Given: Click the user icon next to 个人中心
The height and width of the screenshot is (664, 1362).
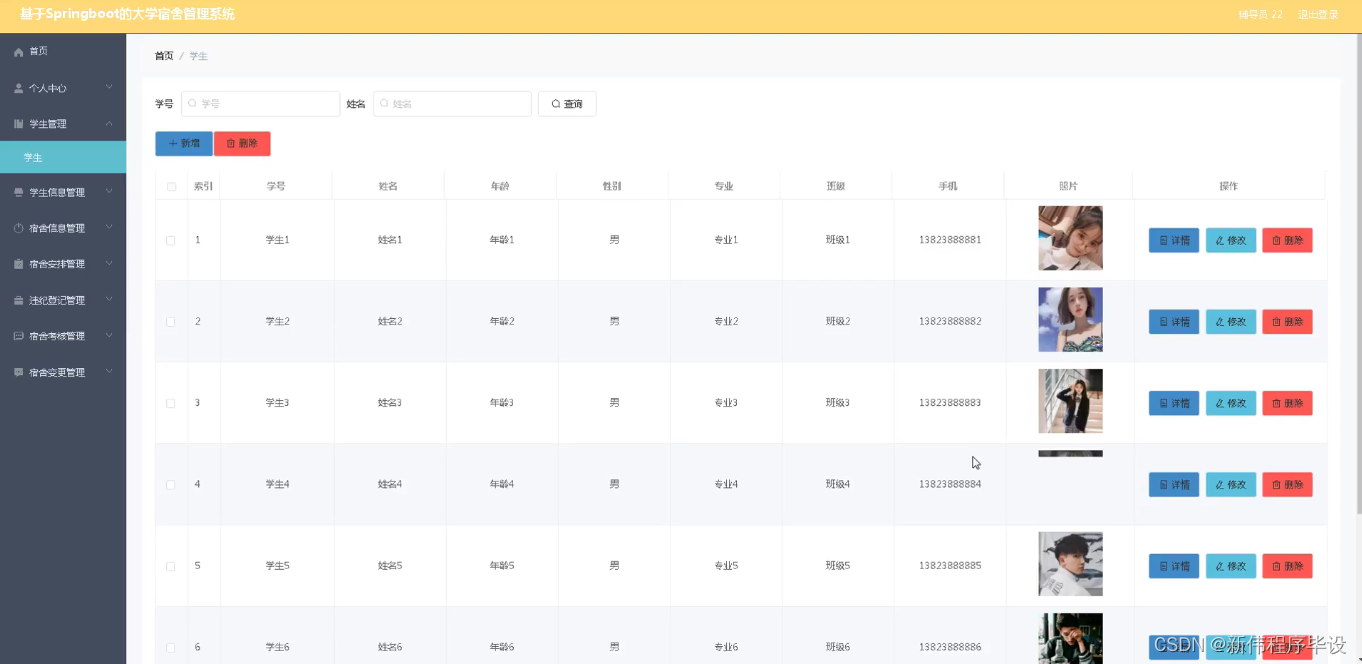Looking at the screenshot, I should coord(17,87).
